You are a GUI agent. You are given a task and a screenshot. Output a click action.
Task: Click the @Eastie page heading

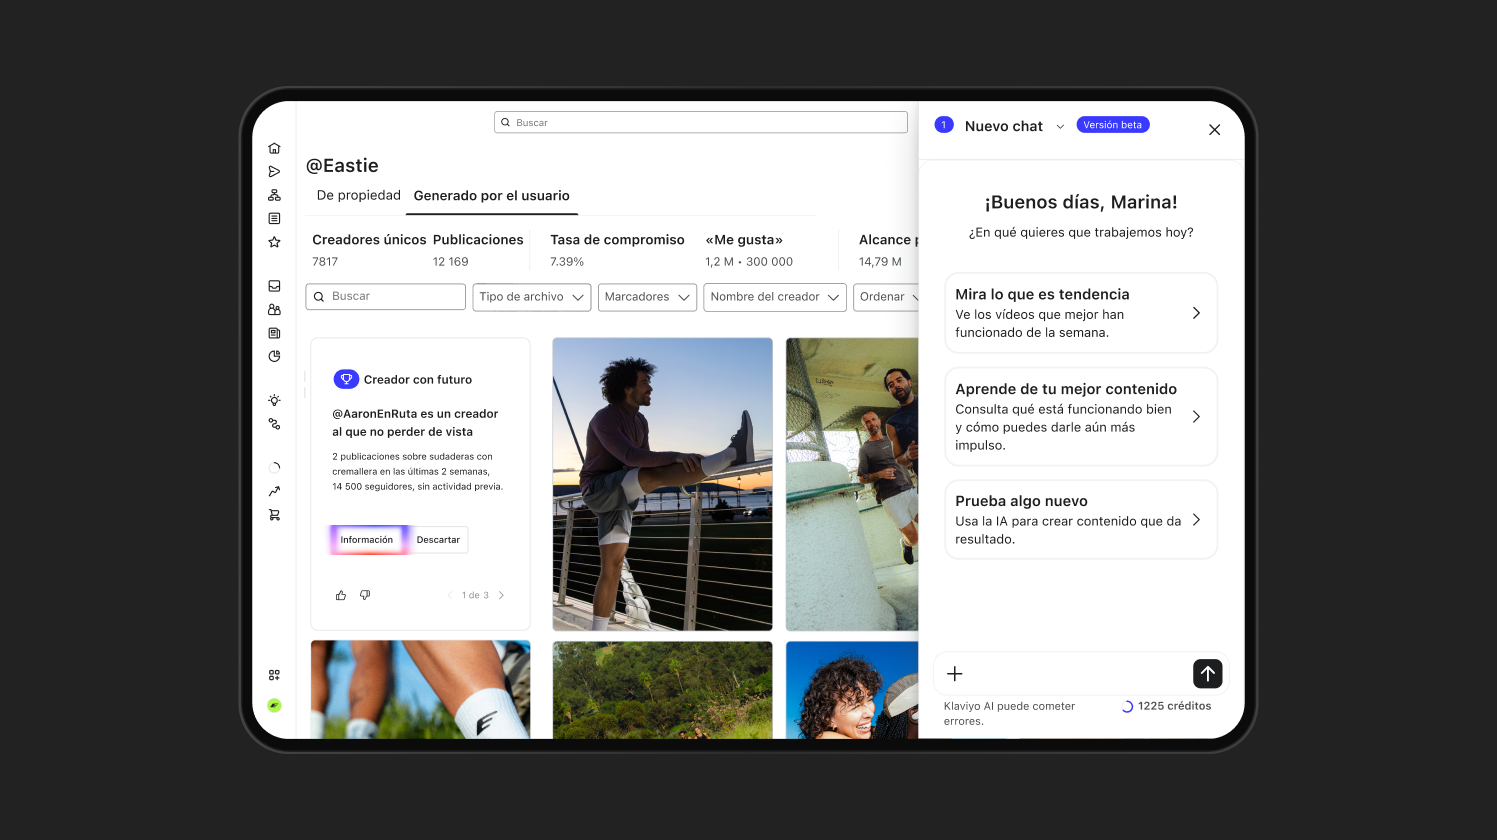click(x=342, y=166)
